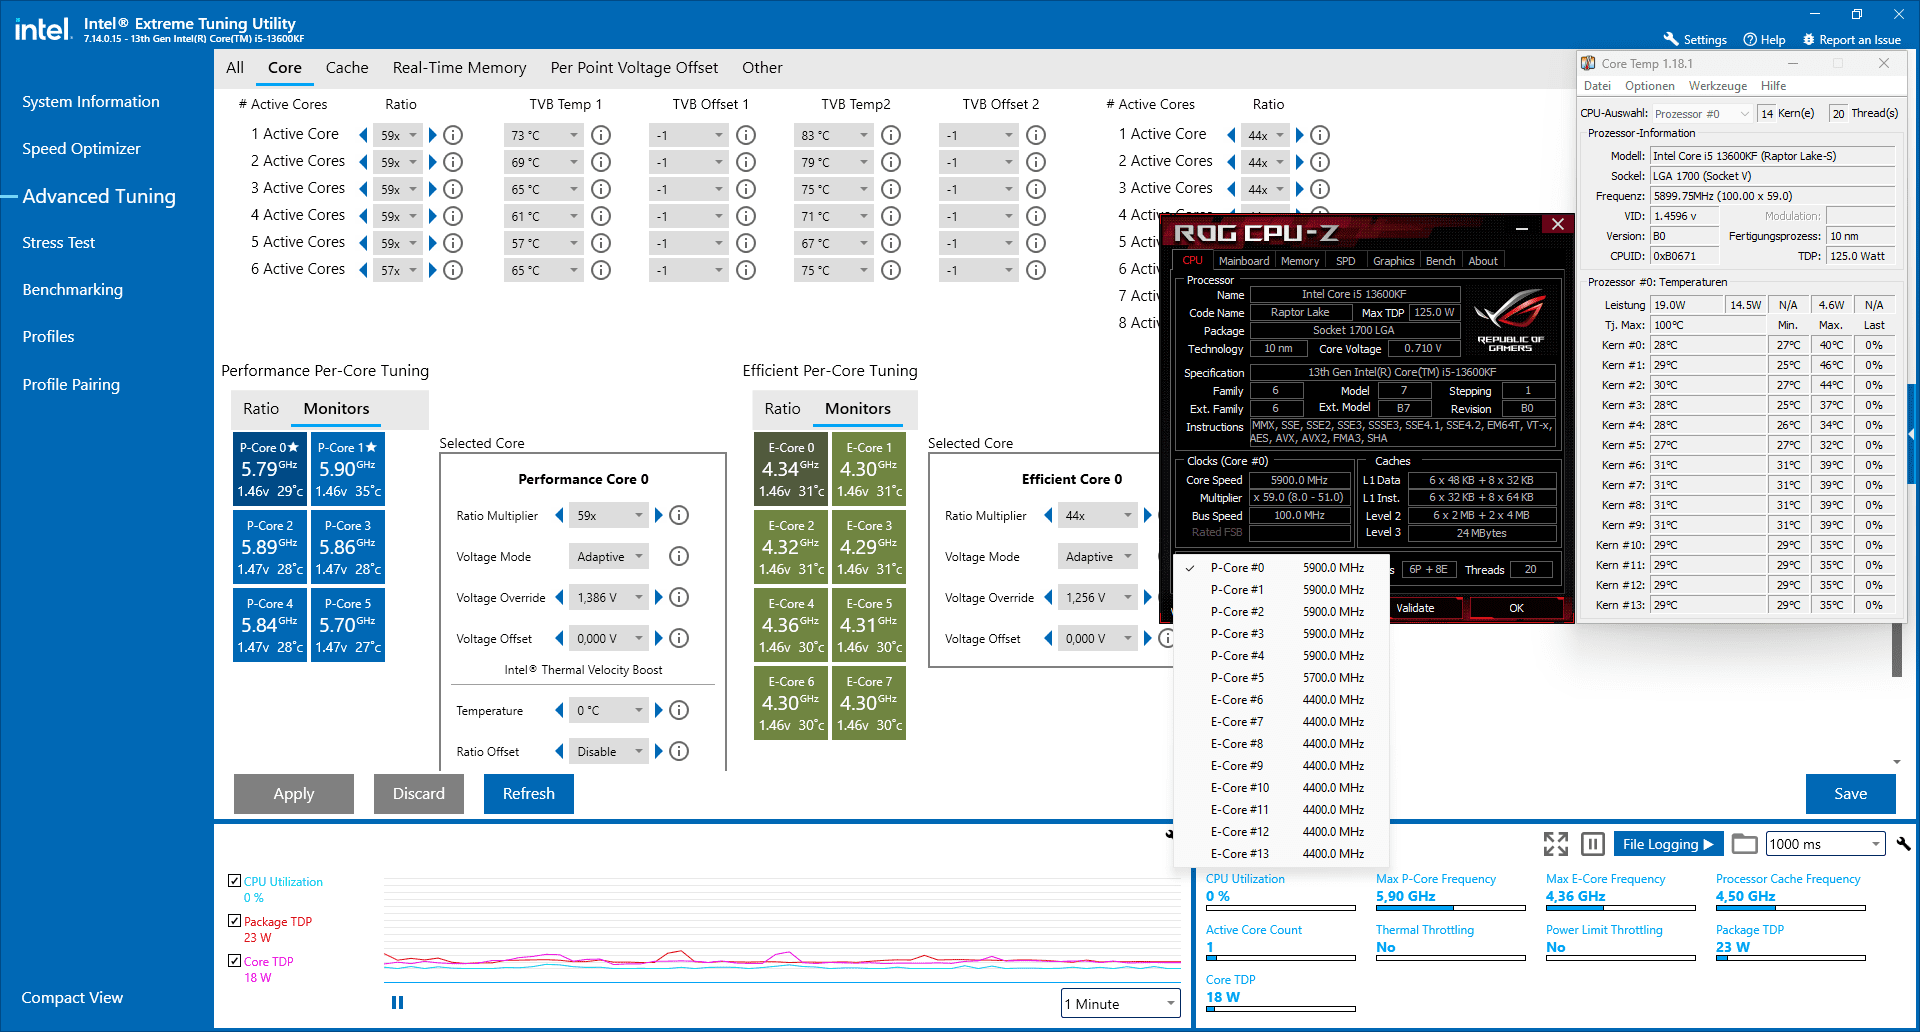Select P-Core #5 5700.0 MHz entry
This screenshot has height=1032, width=1920.
point(1283,678)
